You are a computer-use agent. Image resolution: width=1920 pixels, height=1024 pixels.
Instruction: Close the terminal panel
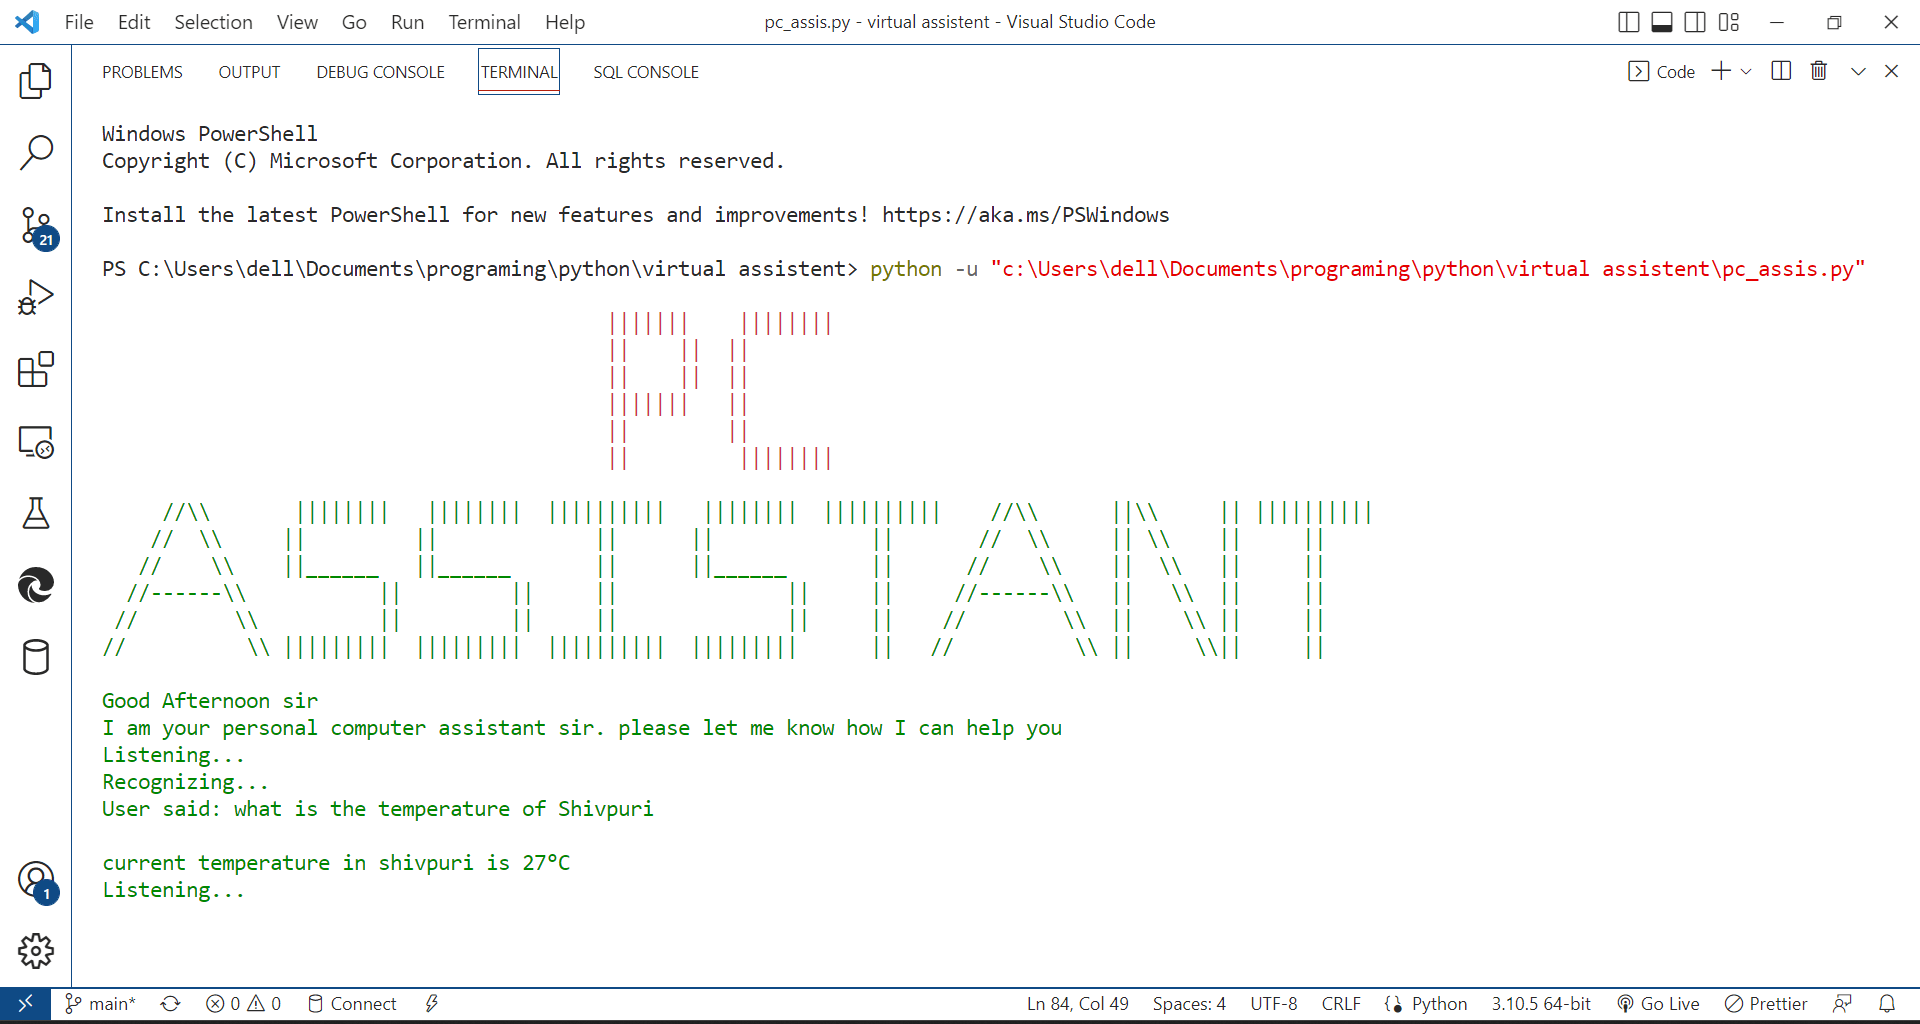1891,71
